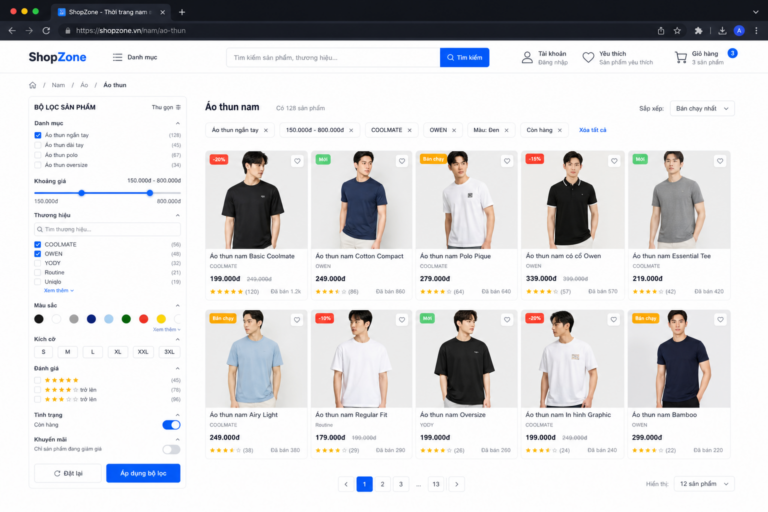Collapse the Đánh giá filter section

click(x=178, y=368)
